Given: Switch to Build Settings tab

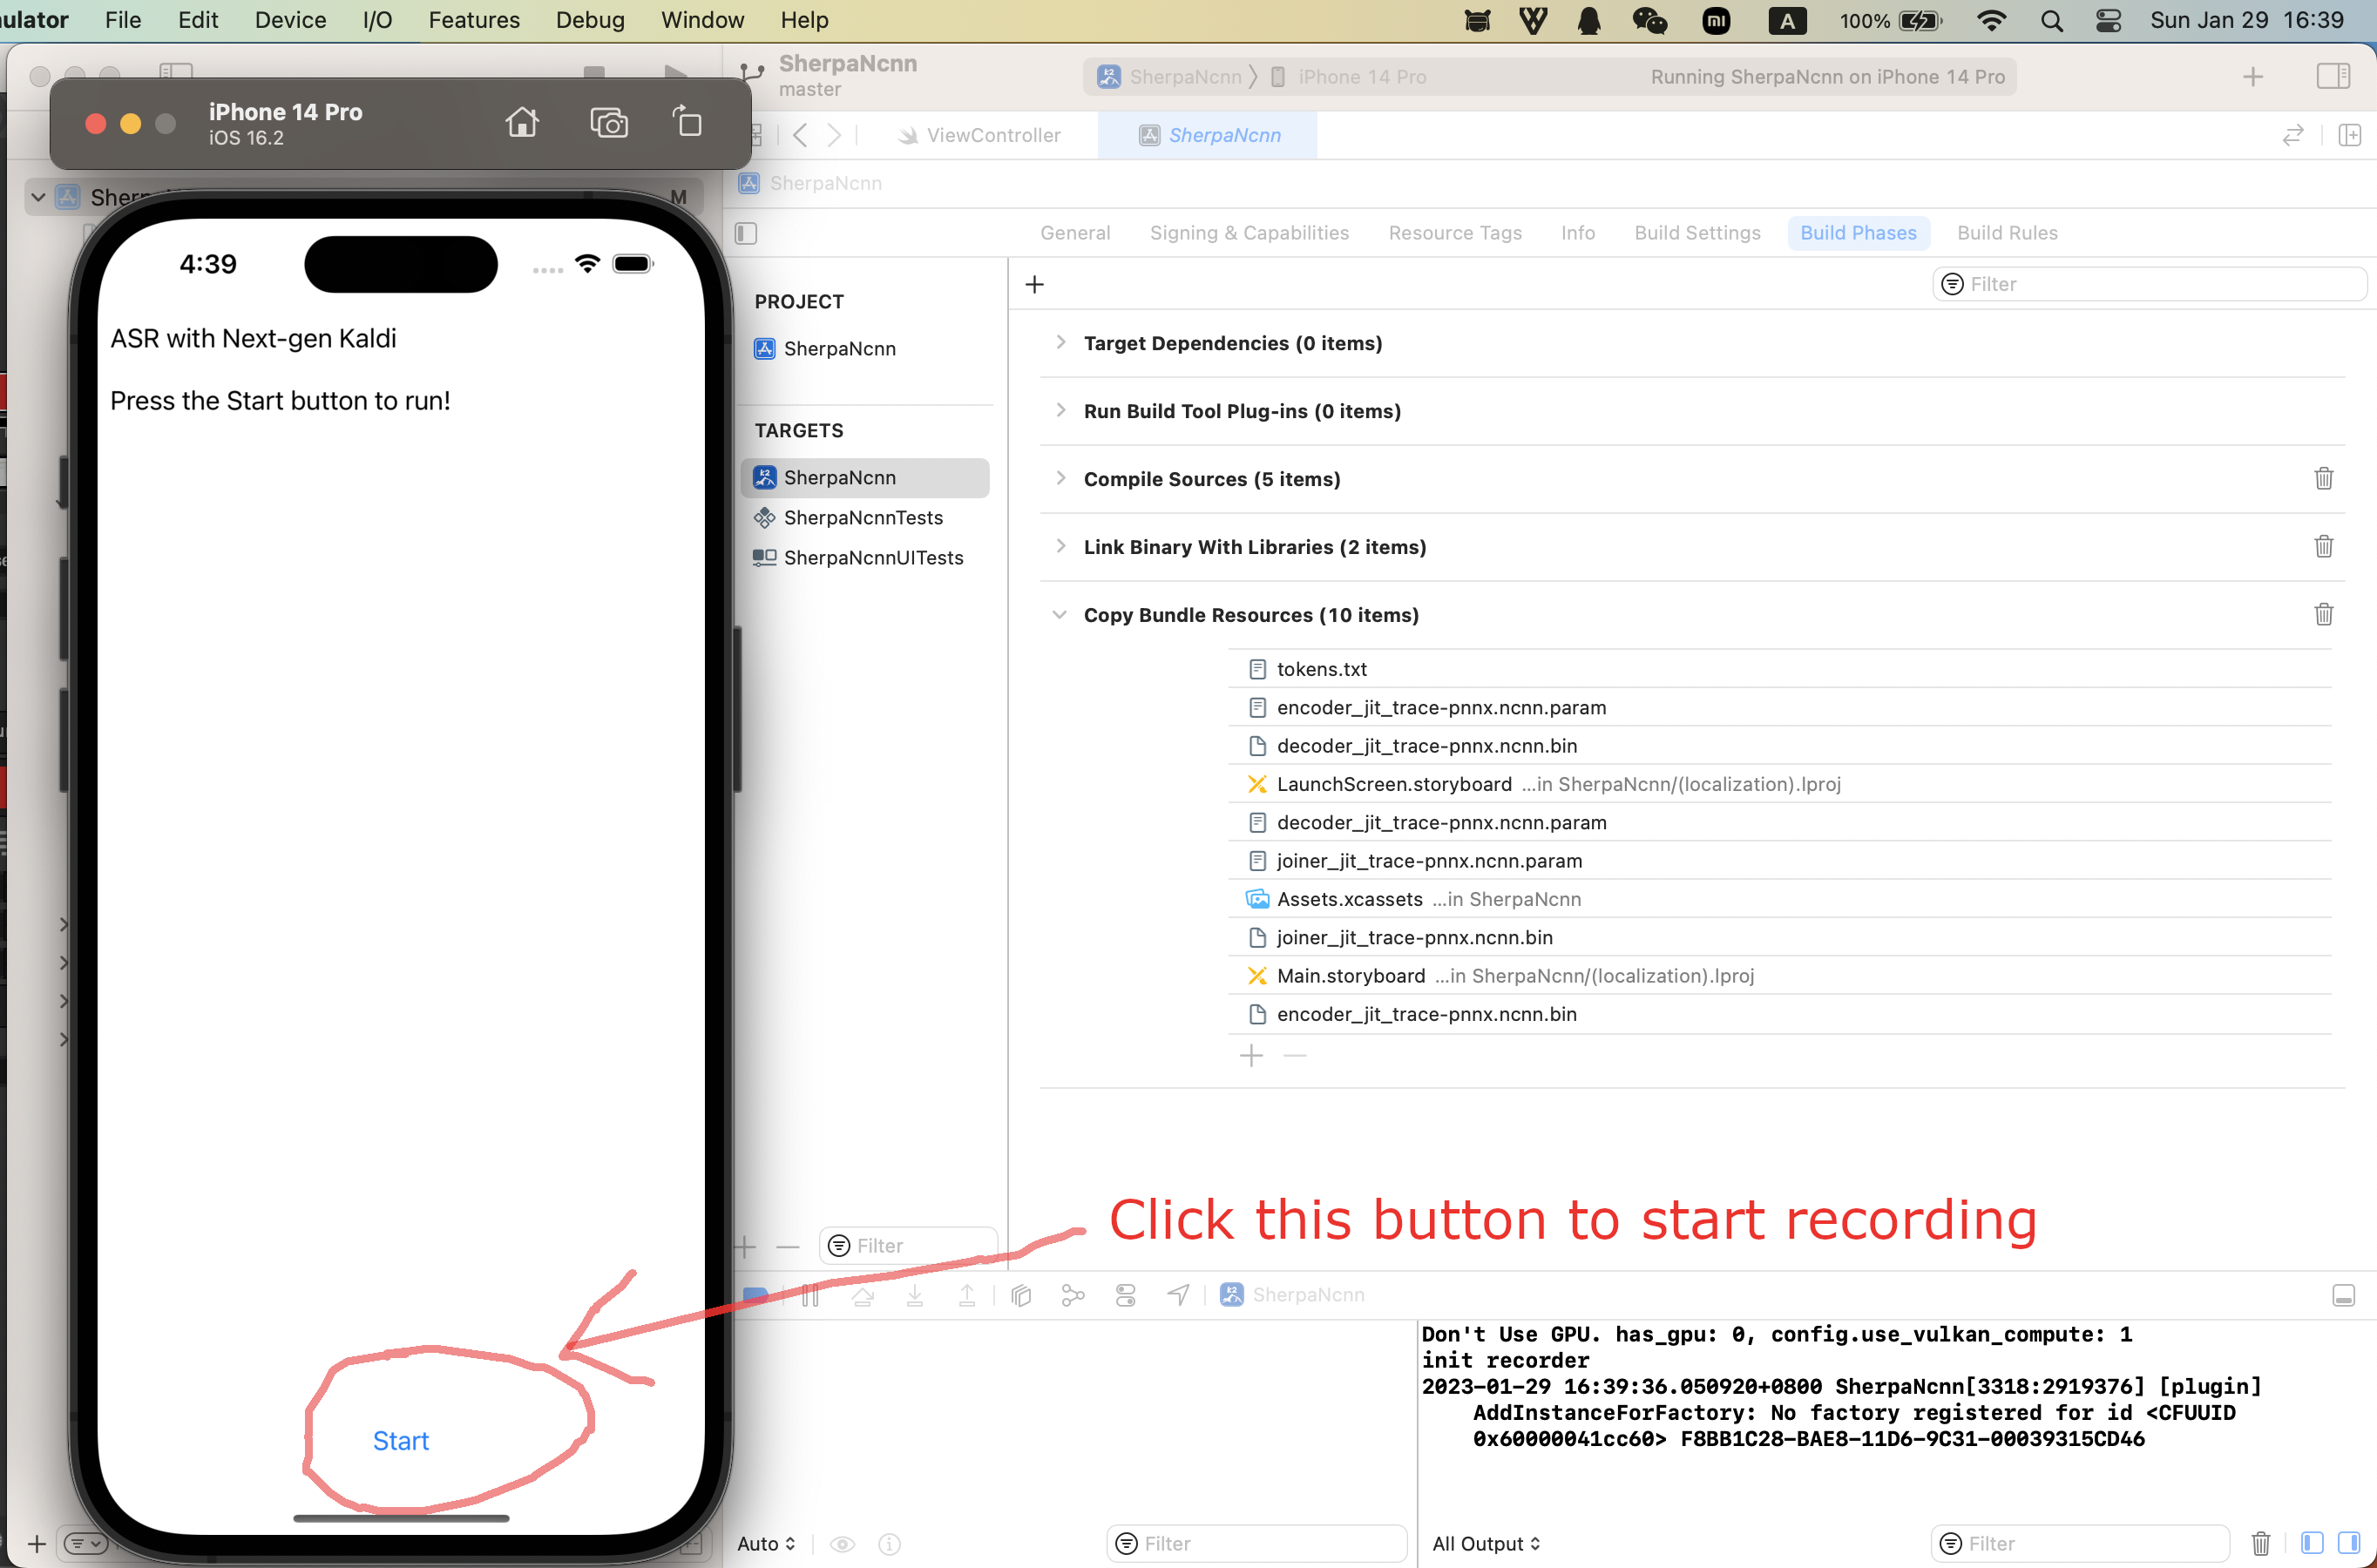Looking at the screenshot, I should (x=1697, y=233).
